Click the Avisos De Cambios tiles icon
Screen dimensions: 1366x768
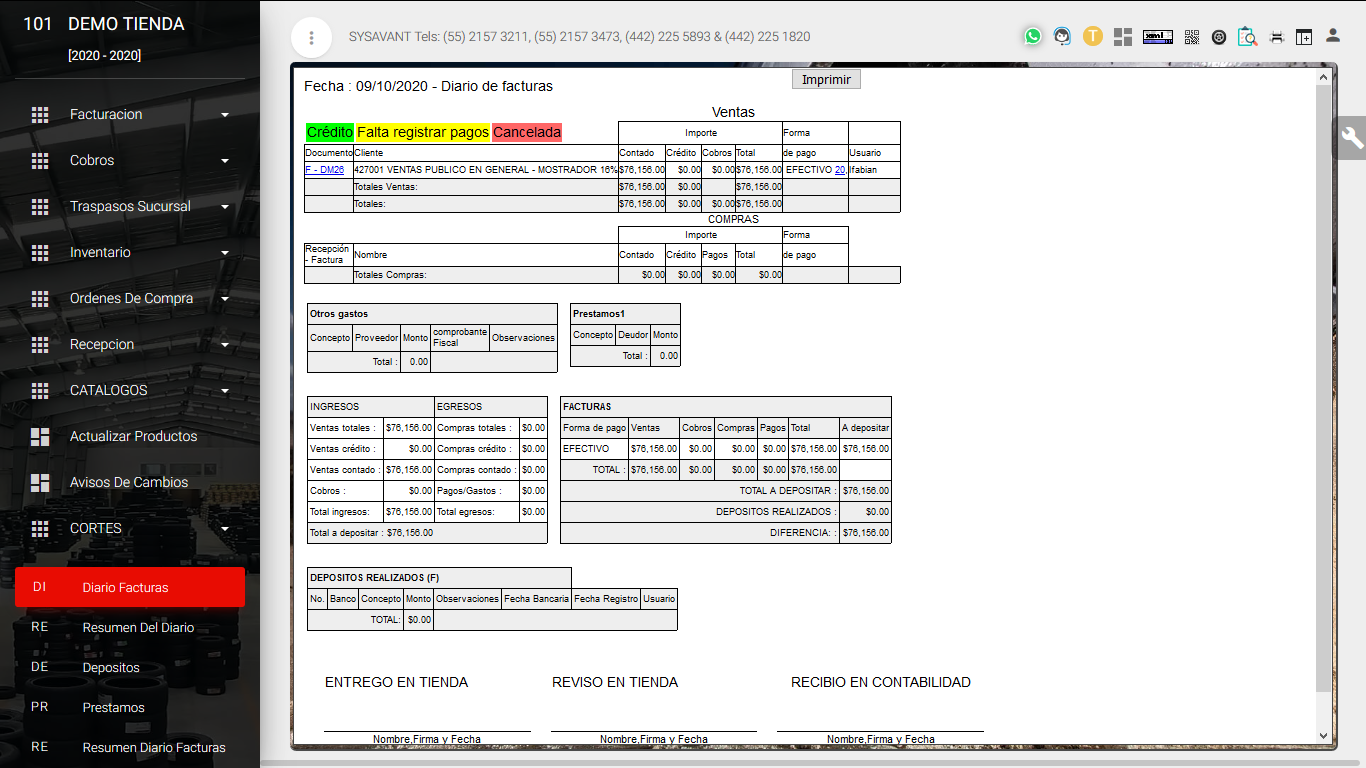pyautogui.click(x=40, y=483)
